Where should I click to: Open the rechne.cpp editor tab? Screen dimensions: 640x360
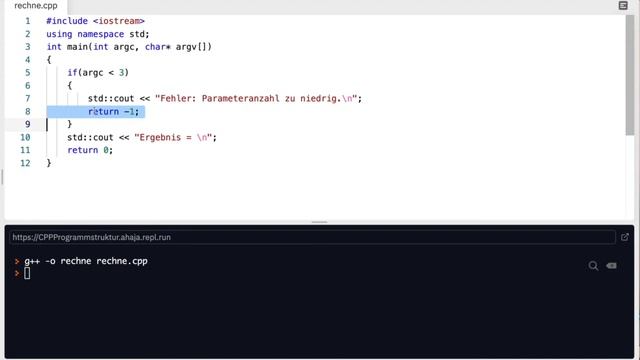point(36,6)
